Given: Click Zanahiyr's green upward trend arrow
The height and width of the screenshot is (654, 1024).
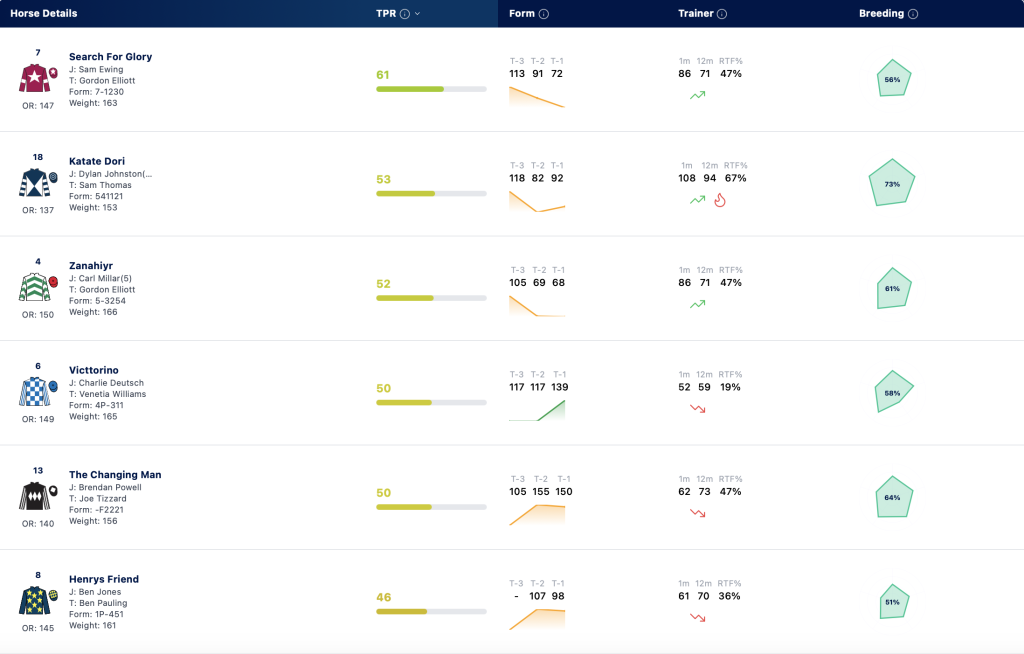Looking at the screenshot, I should coord(697,304).
